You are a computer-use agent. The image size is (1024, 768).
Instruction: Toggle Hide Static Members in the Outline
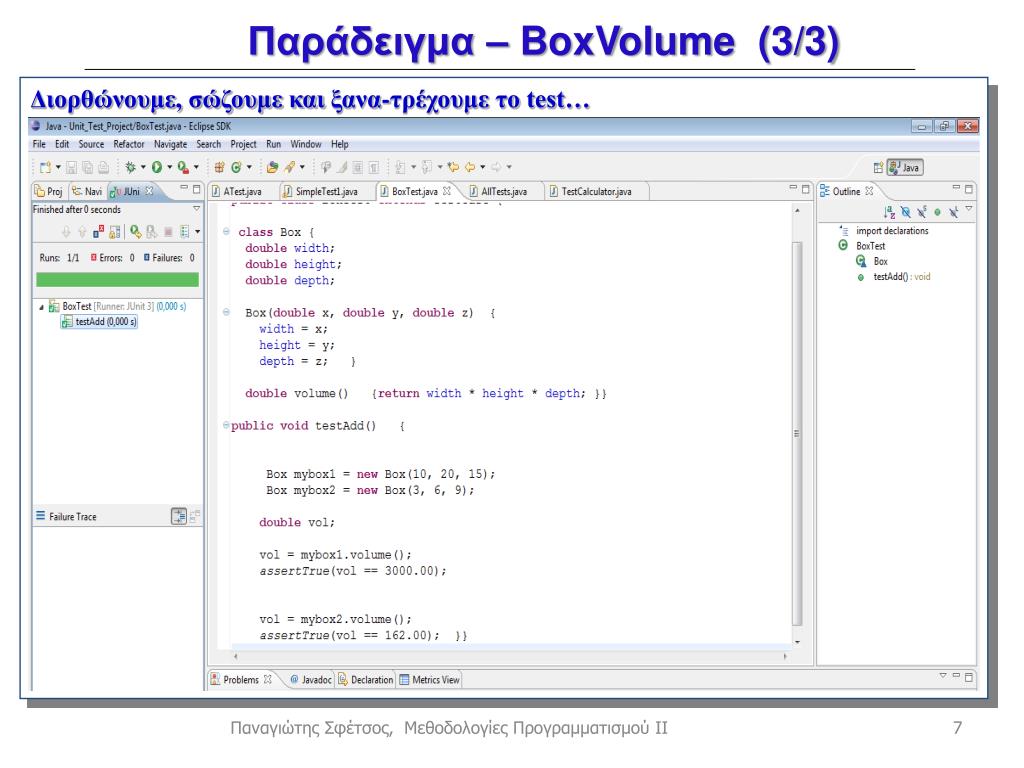(x=921, y=212)
